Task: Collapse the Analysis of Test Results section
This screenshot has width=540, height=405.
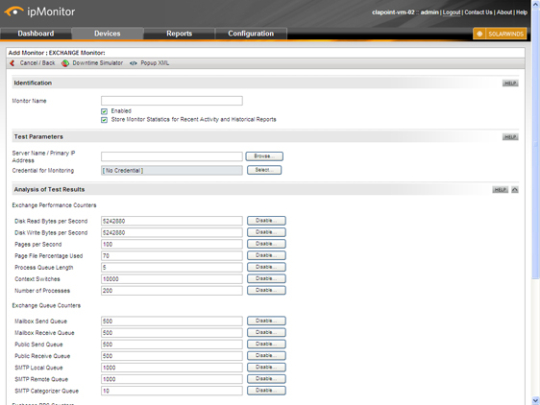Action: 515,190
